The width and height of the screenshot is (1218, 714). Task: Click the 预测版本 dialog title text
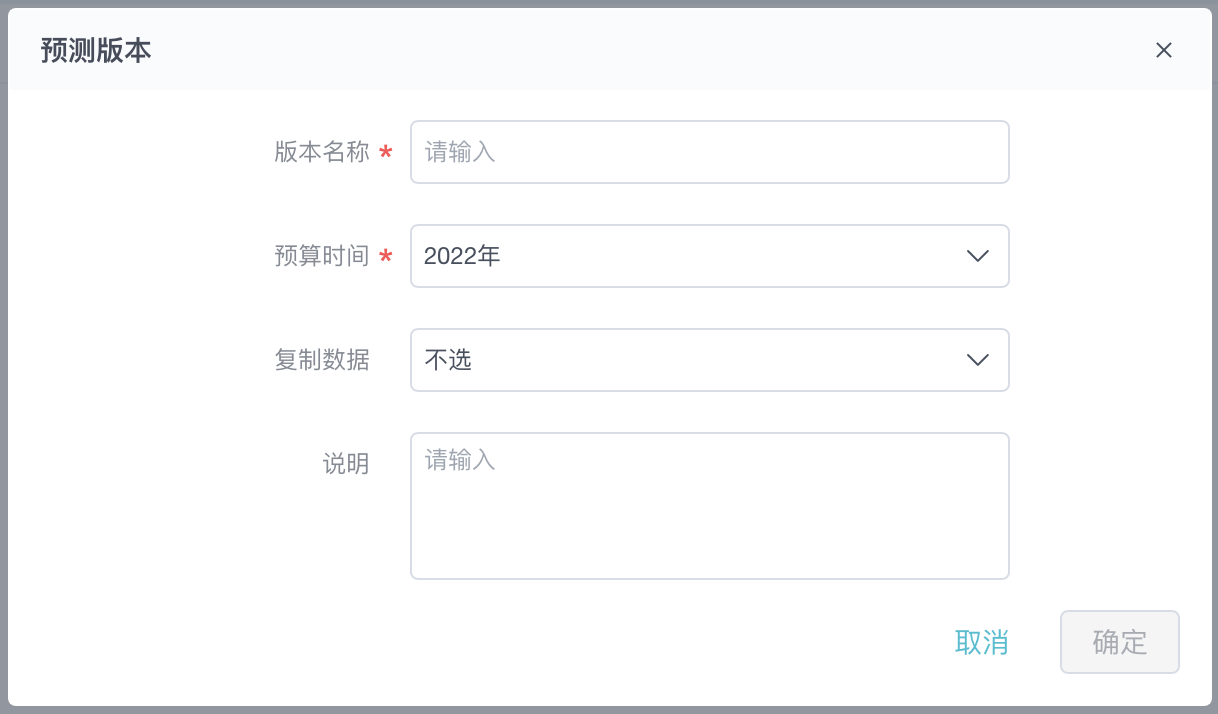pyautogui.click(x=96, y=51)
